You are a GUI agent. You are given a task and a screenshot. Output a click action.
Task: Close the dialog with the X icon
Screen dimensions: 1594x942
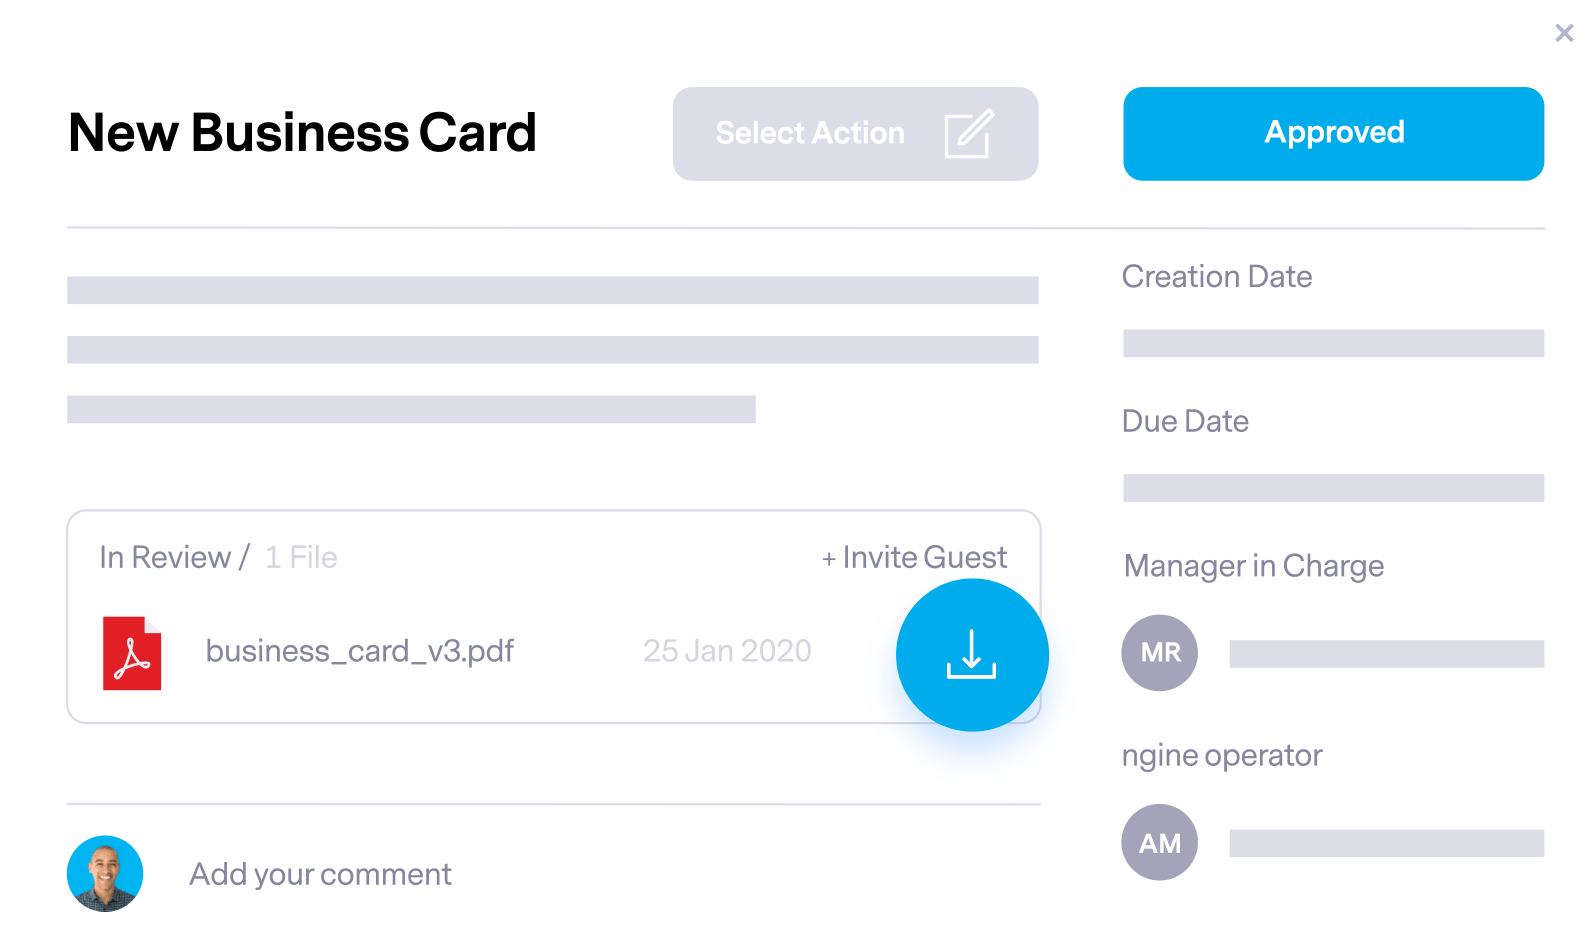coord(1564,33)
